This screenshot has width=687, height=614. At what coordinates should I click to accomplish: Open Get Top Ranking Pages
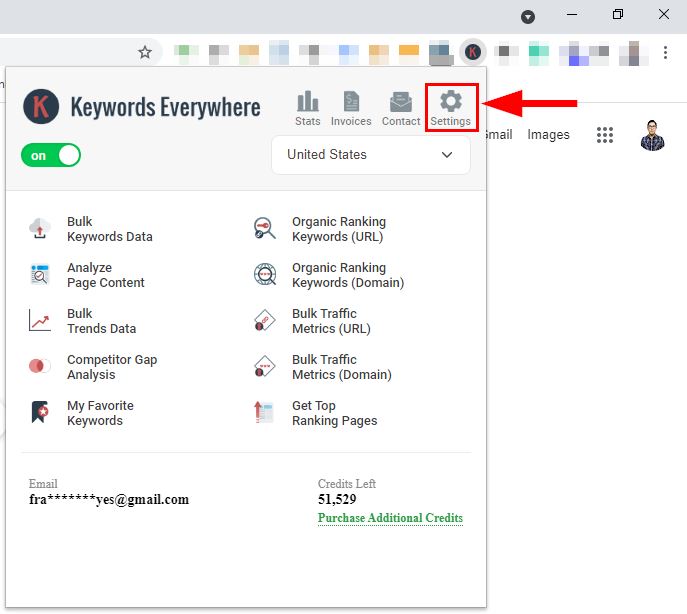point(334,413)
